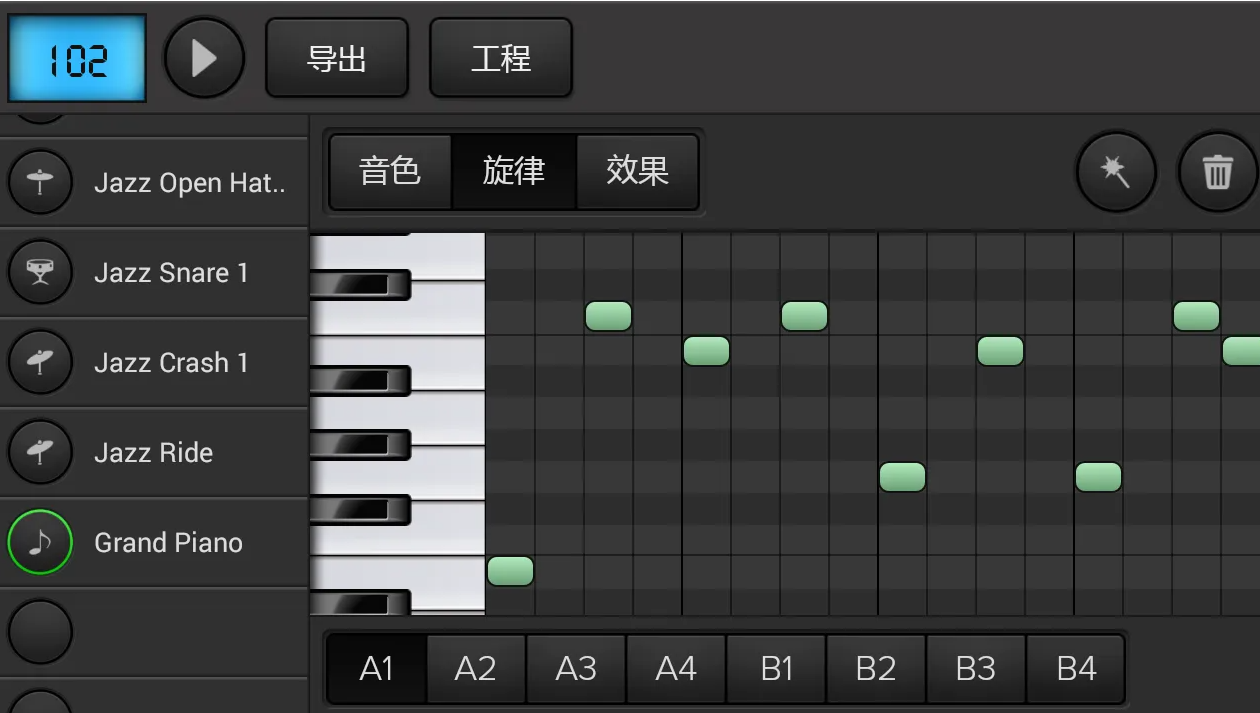Tap the bottommost black piano key
1260x713 pixels.
[360, 603]
